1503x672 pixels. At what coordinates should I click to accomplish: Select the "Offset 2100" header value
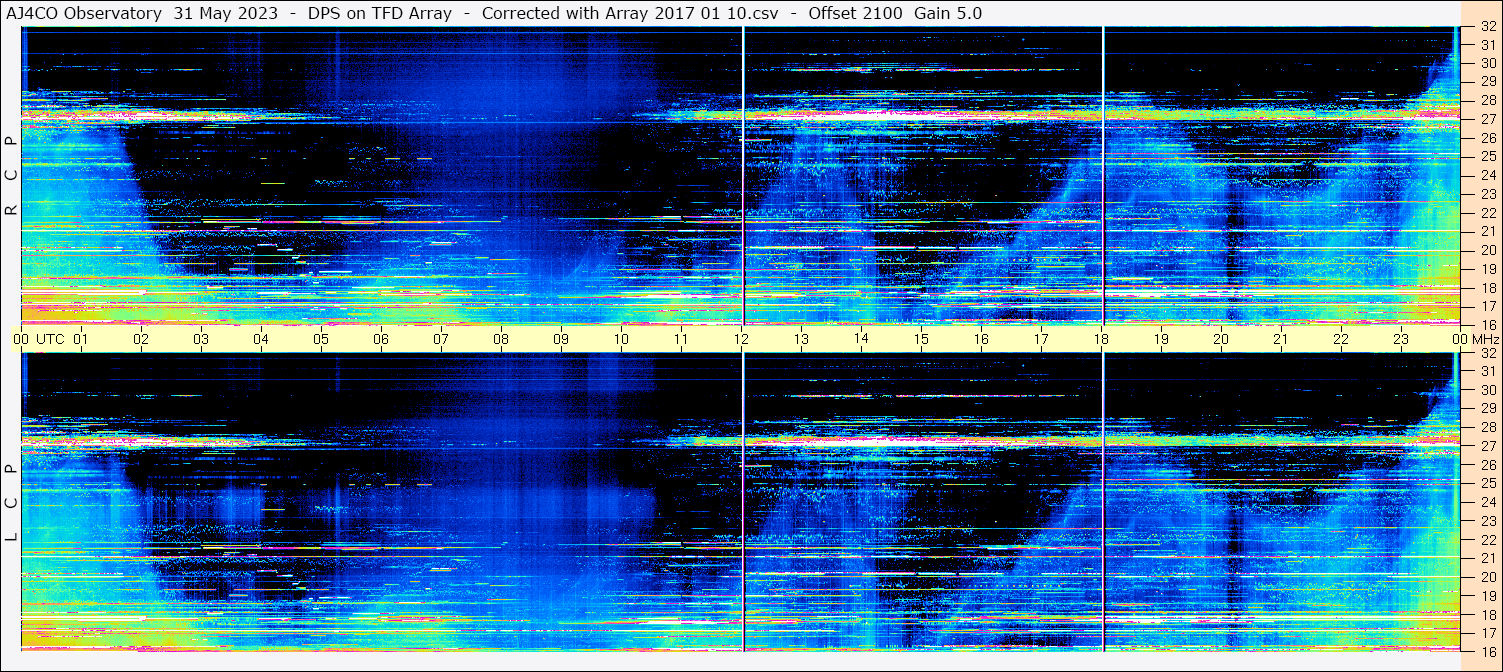(855, 14)
